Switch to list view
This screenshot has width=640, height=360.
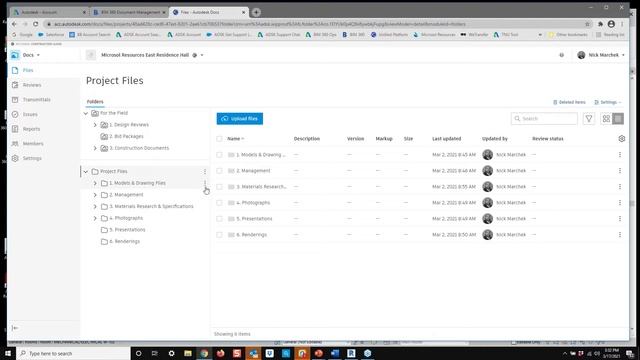618,118
